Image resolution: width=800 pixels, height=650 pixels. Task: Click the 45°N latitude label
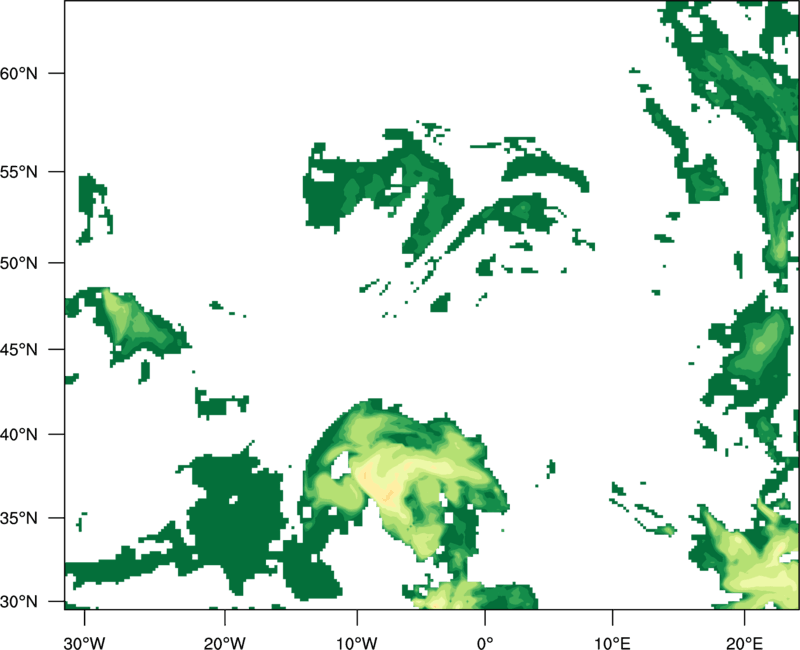coord(19,349)
